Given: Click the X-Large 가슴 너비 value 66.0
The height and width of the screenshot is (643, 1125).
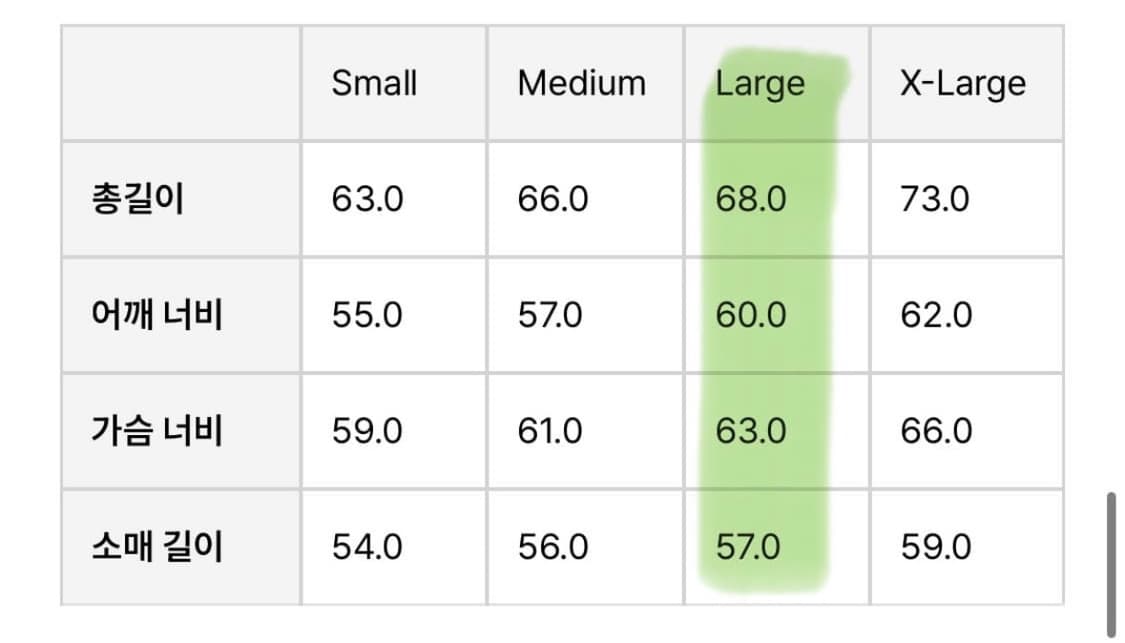Looking at the screenshot, I should click(936, 431).
